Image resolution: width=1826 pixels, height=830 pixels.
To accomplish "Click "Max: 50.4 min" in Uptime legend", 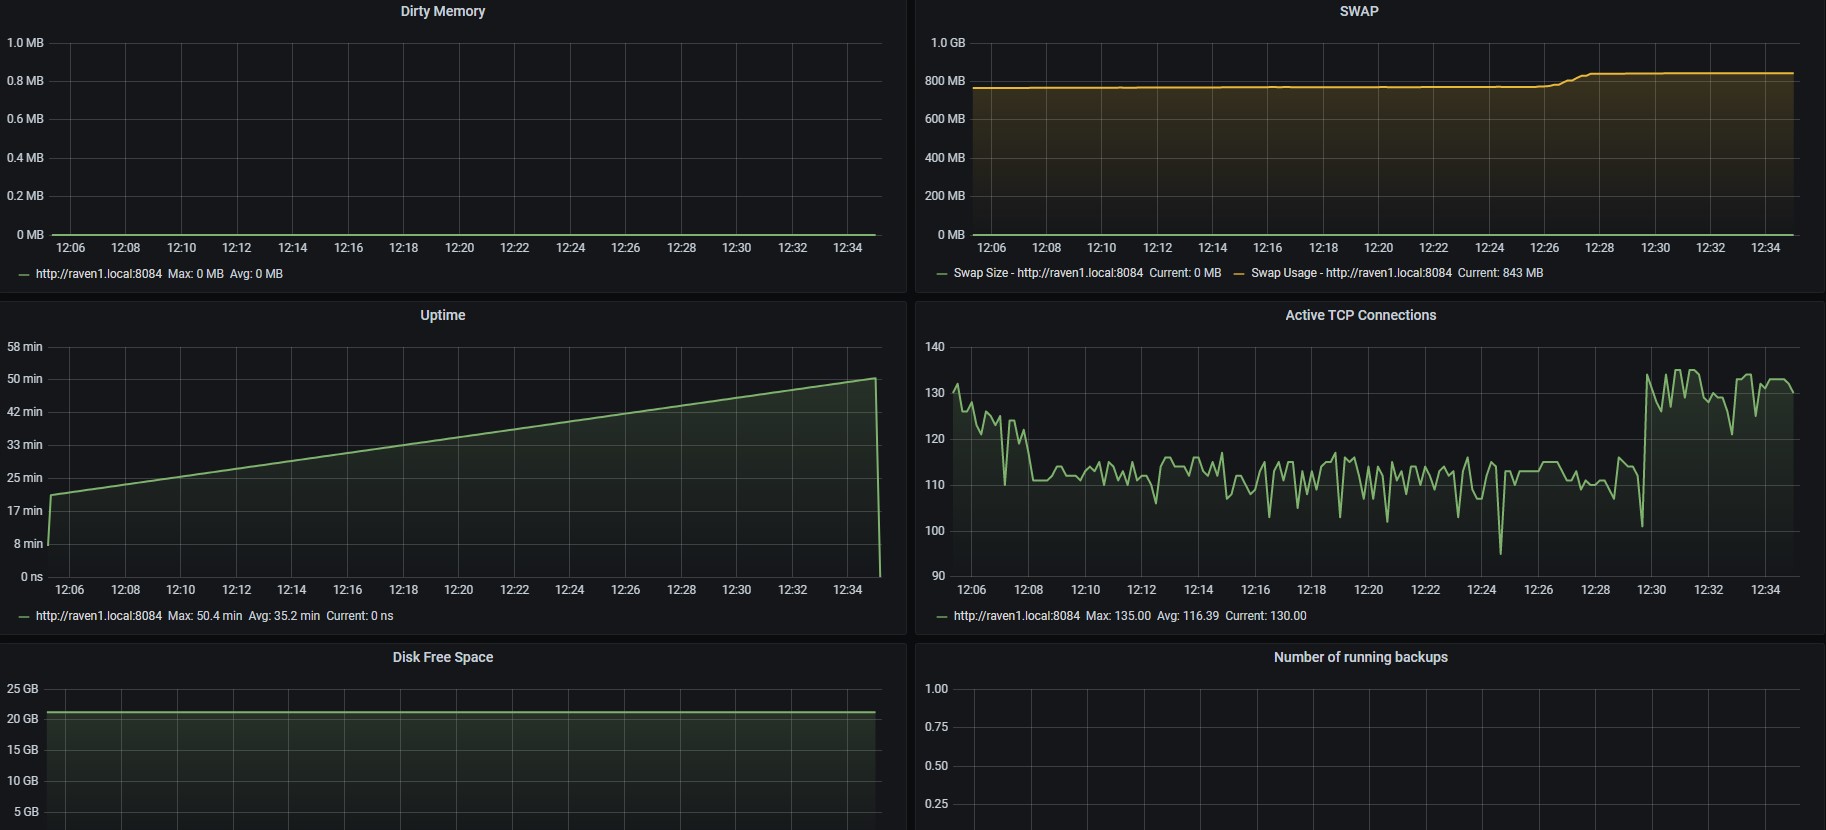I will (205, 616).
